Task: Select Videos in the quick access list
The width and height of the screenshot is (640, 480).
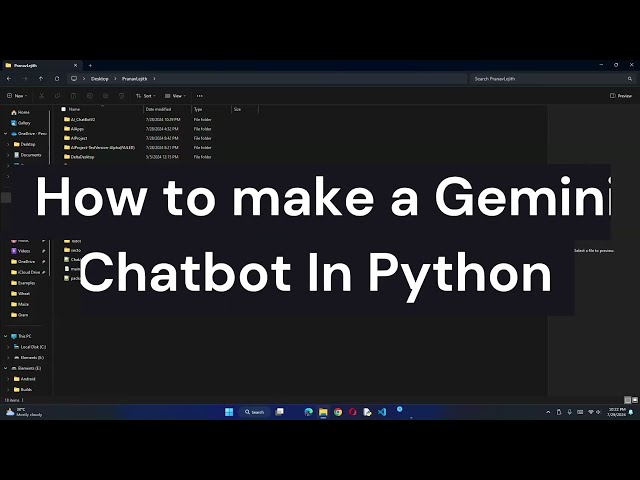Action: point(20,251)
